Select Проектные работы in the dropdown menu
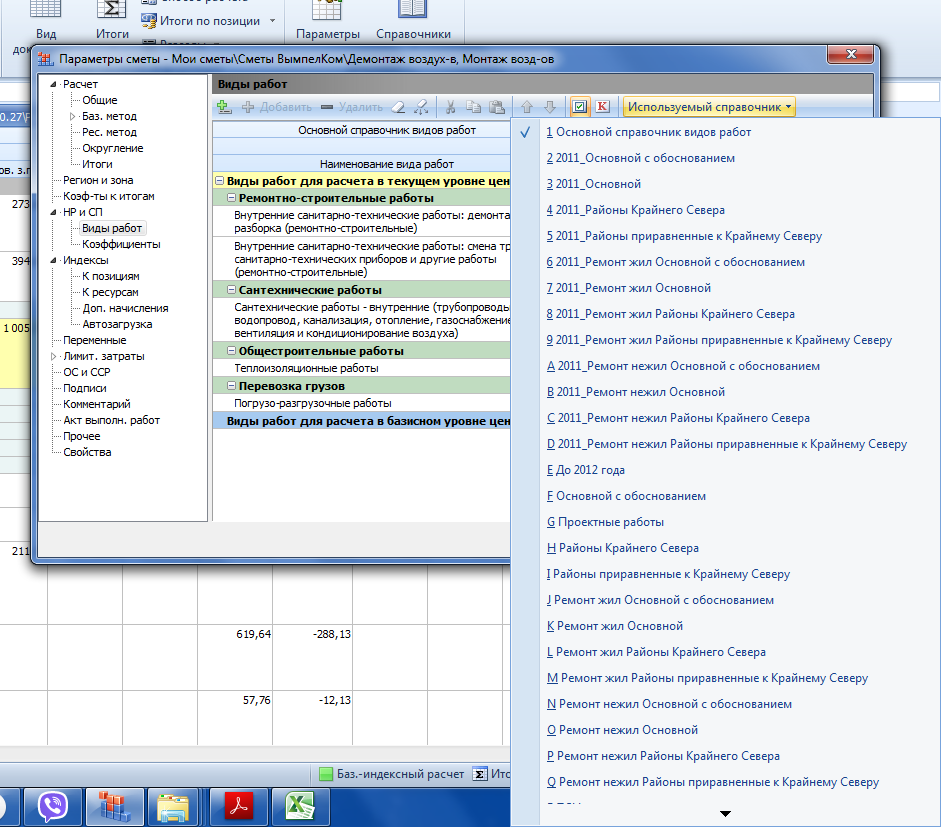 pyautogui.click(x=609, y=522)
